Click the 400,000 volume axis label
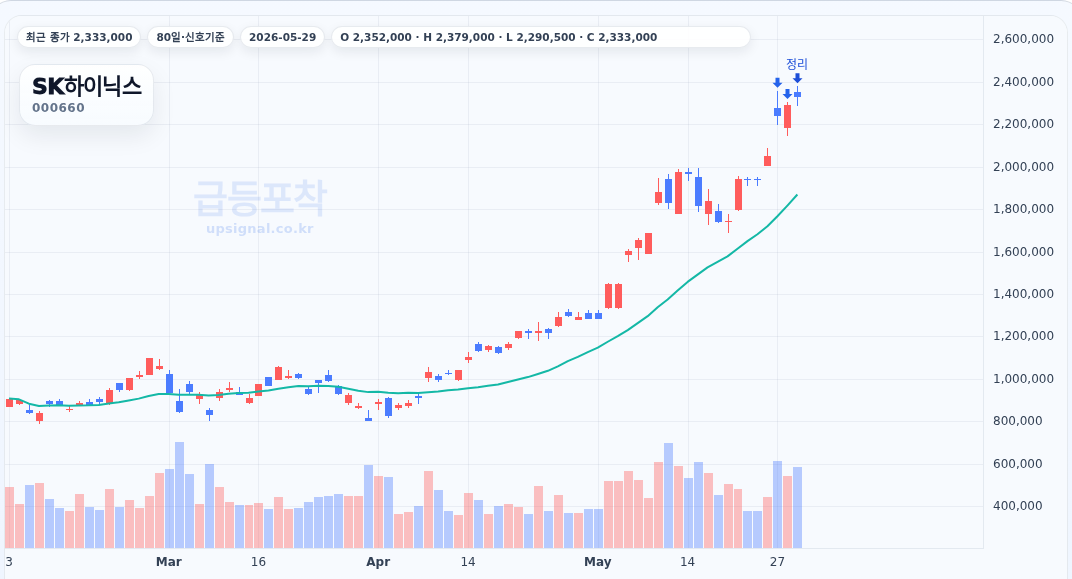This screenshot has width=1072, height=579. point(1017,506)
